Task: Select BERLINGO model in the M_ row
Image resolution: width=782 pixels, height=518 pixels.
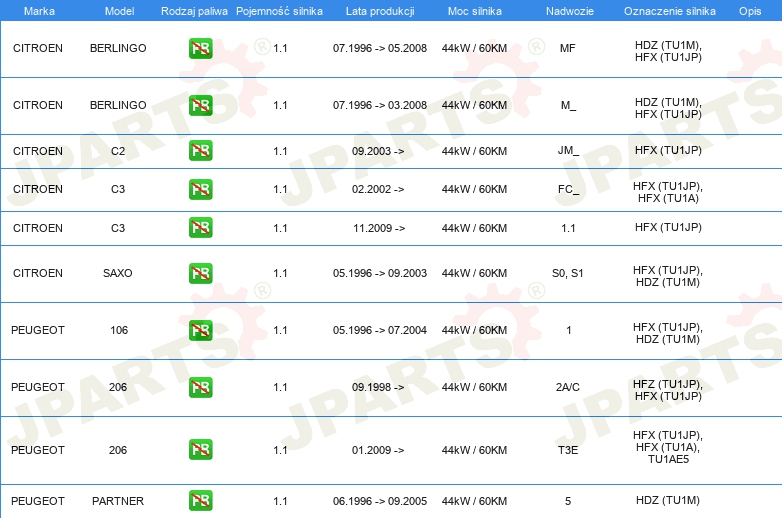Action: pos(118,105)
